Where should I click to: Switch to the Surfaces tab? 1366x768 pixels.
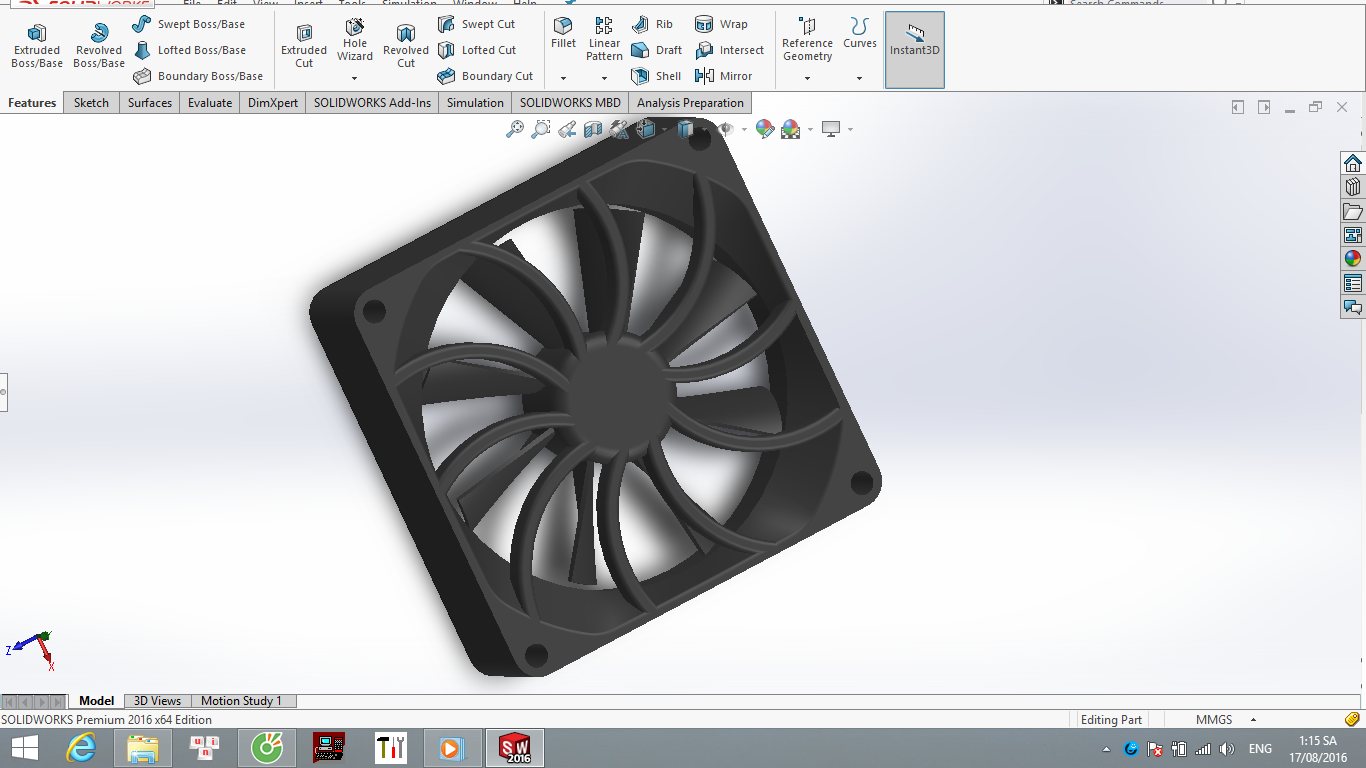pyautogui.click(x=150, y=103)
